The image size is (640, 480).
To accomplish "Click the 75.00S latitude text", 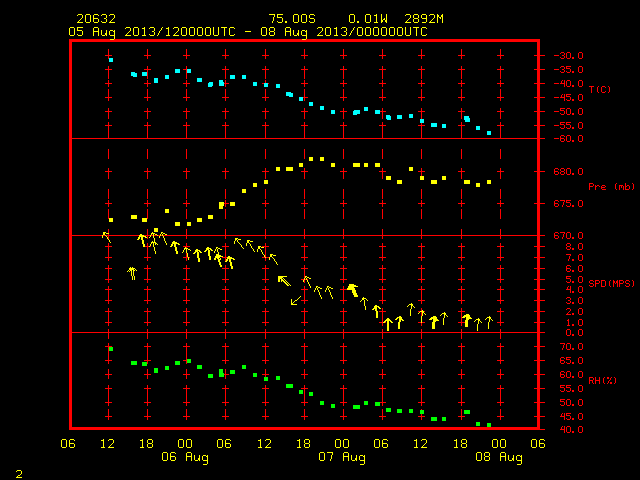I will coord(292,19).
